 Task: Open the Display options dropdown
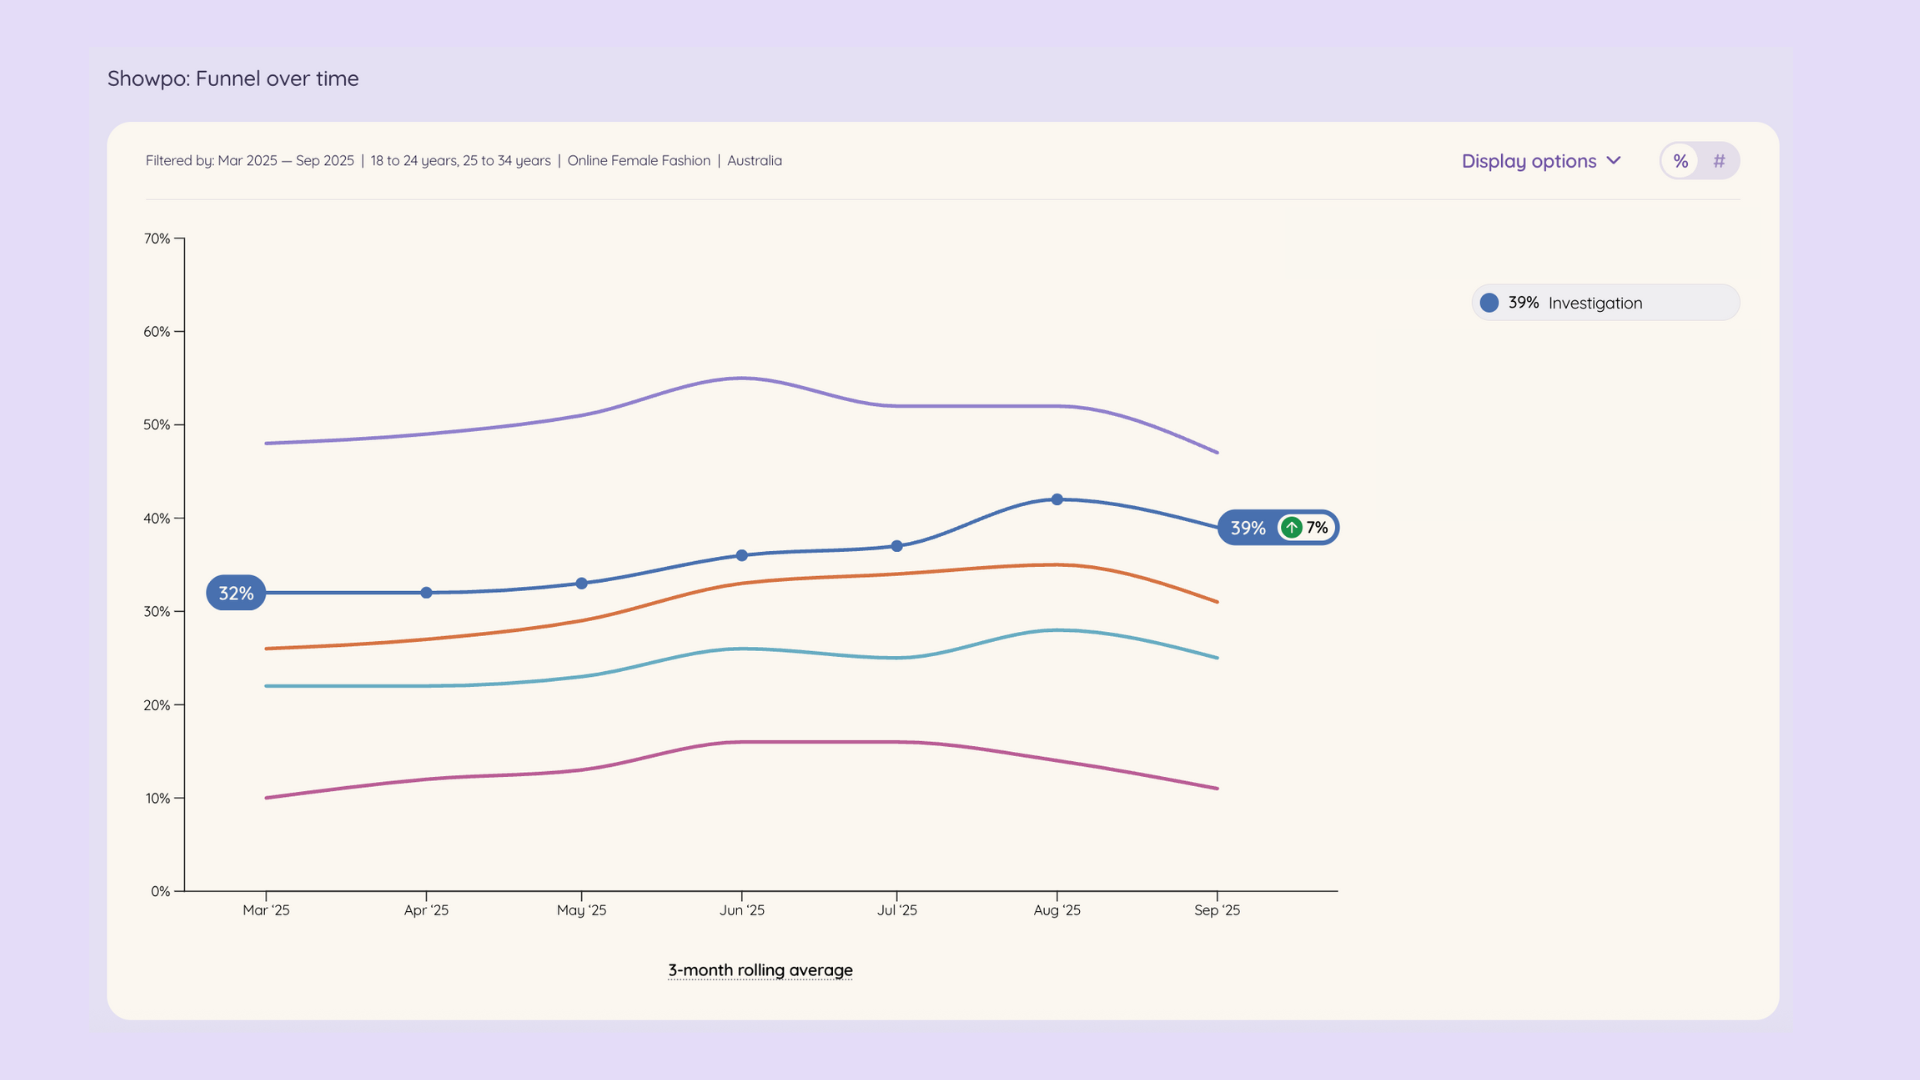point(1528,161)
